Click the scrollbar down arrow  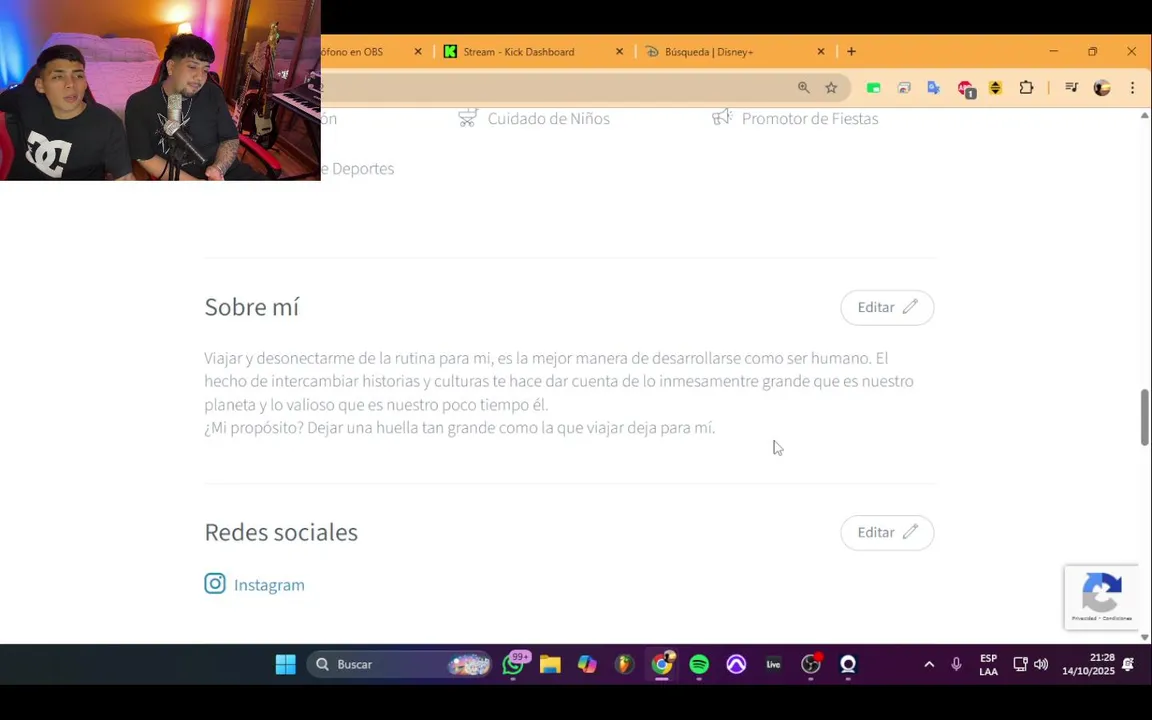pyautogui.click(x=1144, y=637)
